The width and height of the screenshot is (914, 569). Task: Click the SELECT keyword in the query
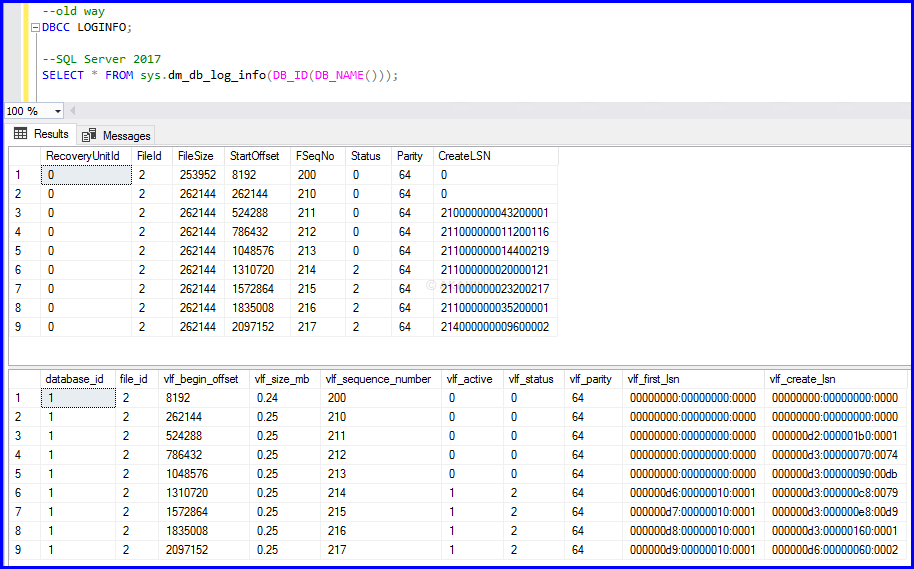click(63, 75)
